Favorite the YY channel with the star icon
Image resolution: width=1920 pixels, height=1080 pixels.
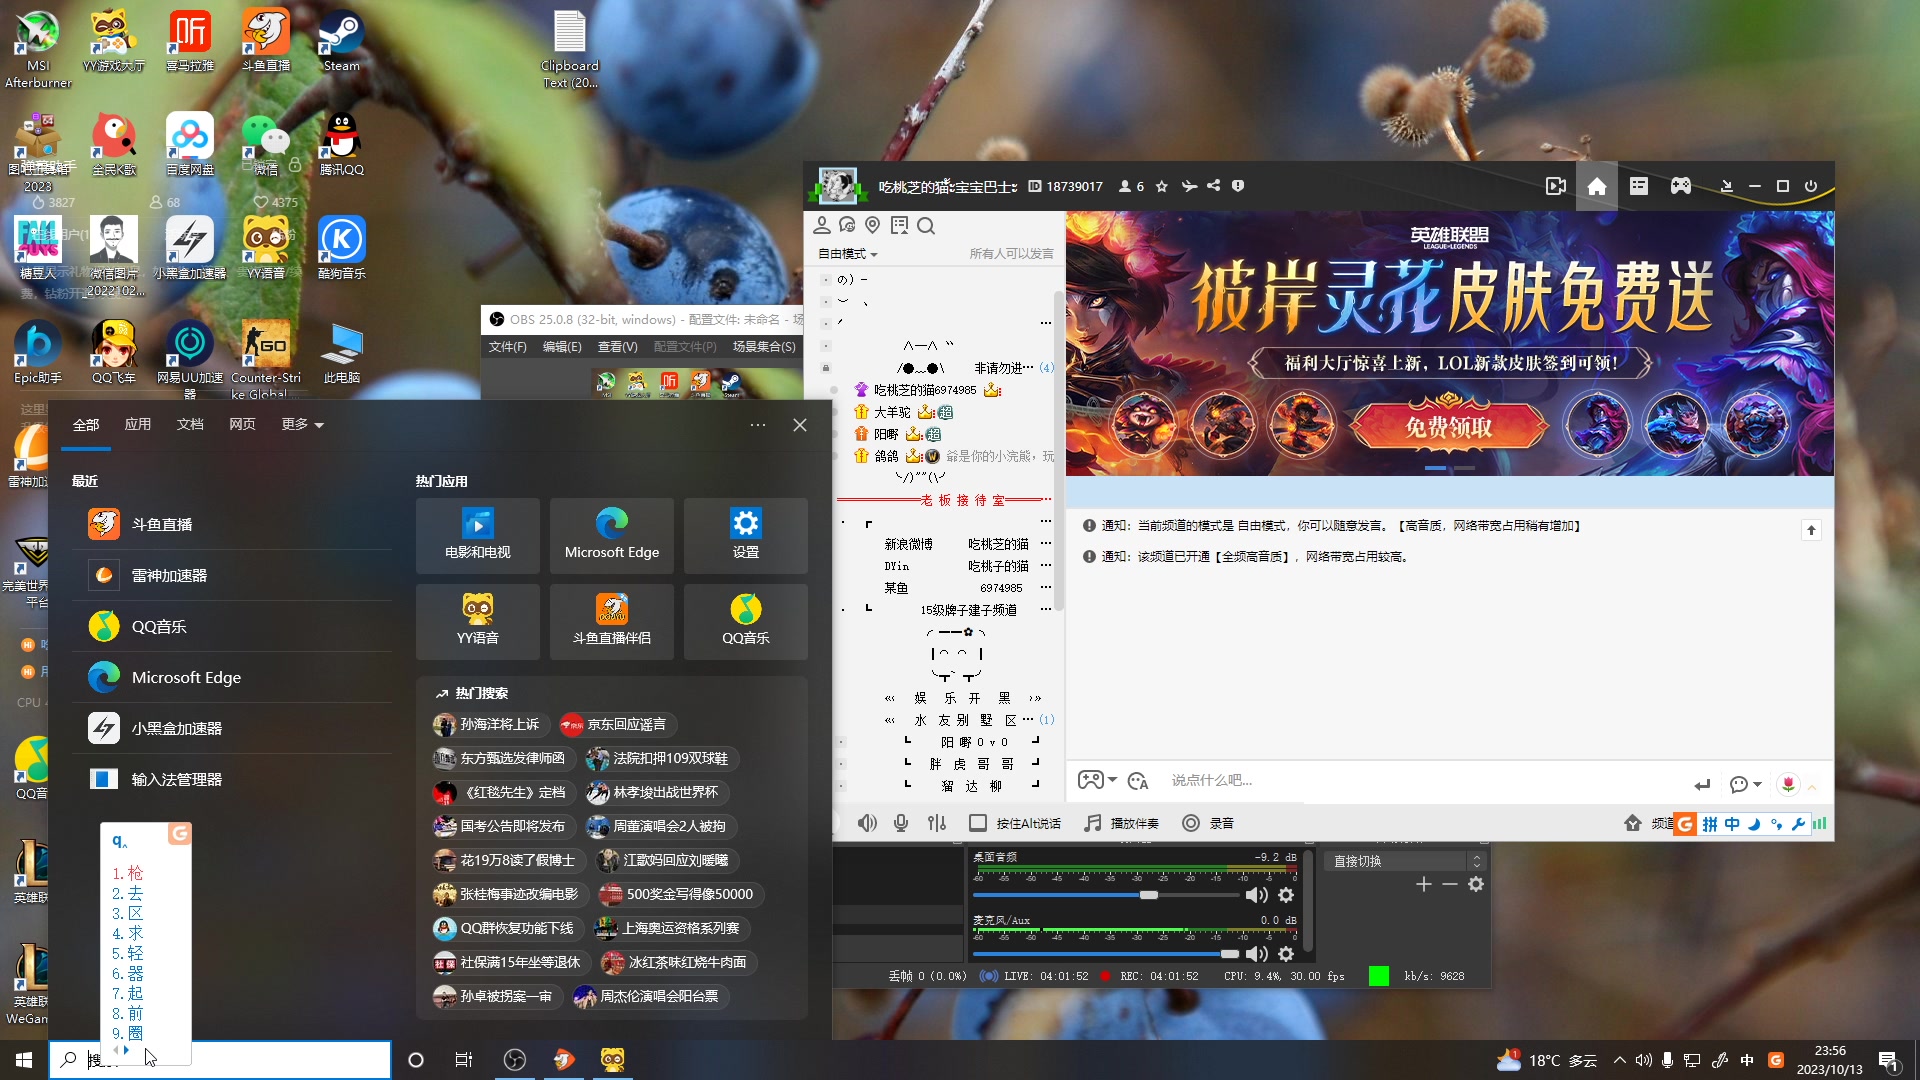(1161, 186)
